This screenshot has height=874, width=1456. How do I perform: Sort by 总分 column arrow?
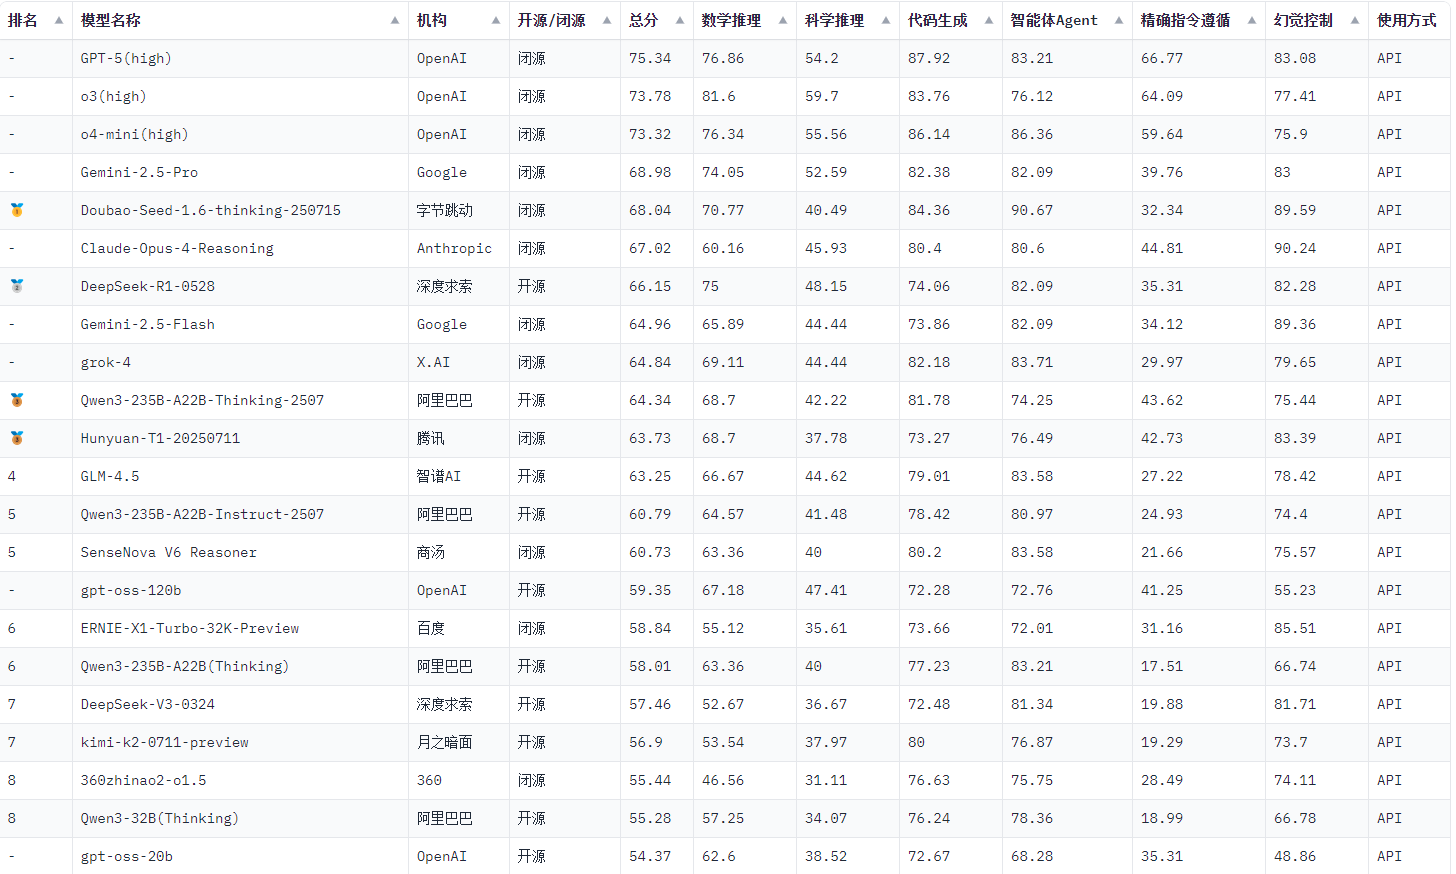680,20
